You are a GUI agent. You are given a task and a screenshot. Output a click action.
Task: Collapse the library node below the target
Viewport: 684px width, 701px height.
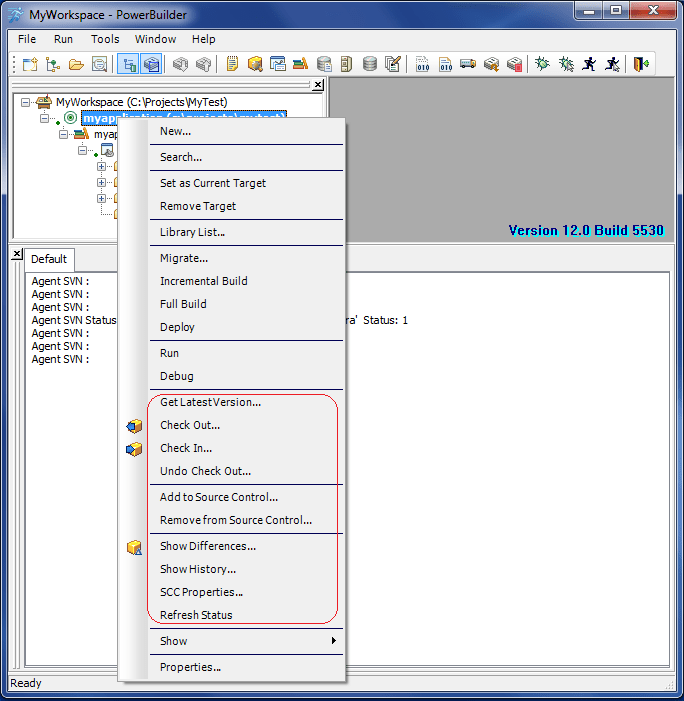coord(63,134)
